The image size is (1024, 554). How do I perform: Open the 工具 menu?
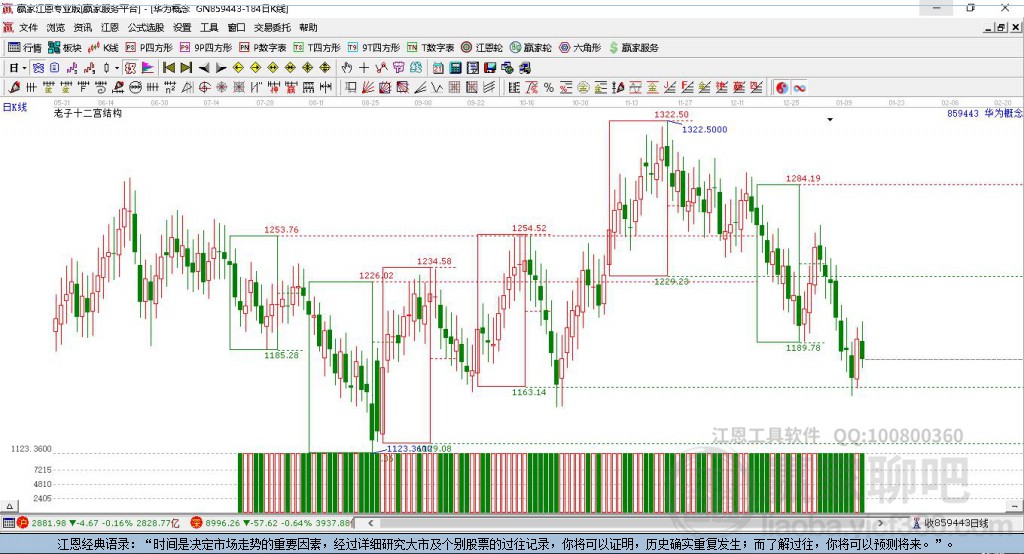pos(209,27)
